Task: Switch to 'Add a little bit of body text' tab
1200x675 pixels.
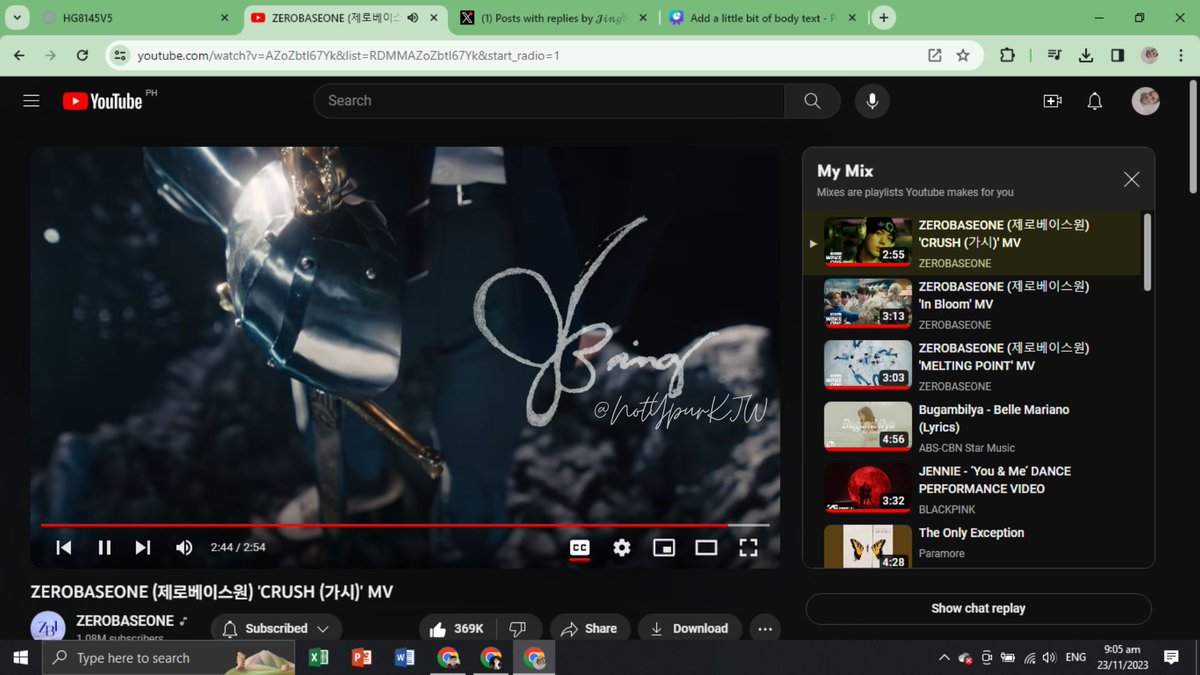Action: pyautogui.click(x=762, y=18)
